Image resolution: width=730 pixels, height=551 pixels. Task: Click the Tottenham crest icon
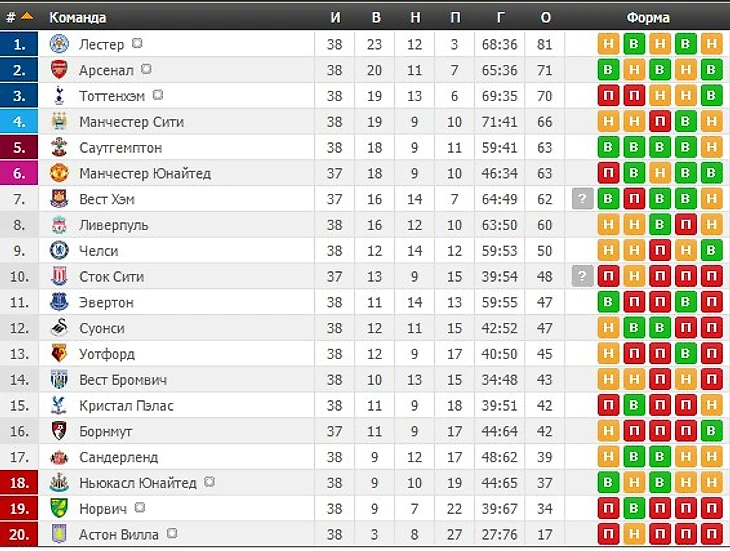59,96
